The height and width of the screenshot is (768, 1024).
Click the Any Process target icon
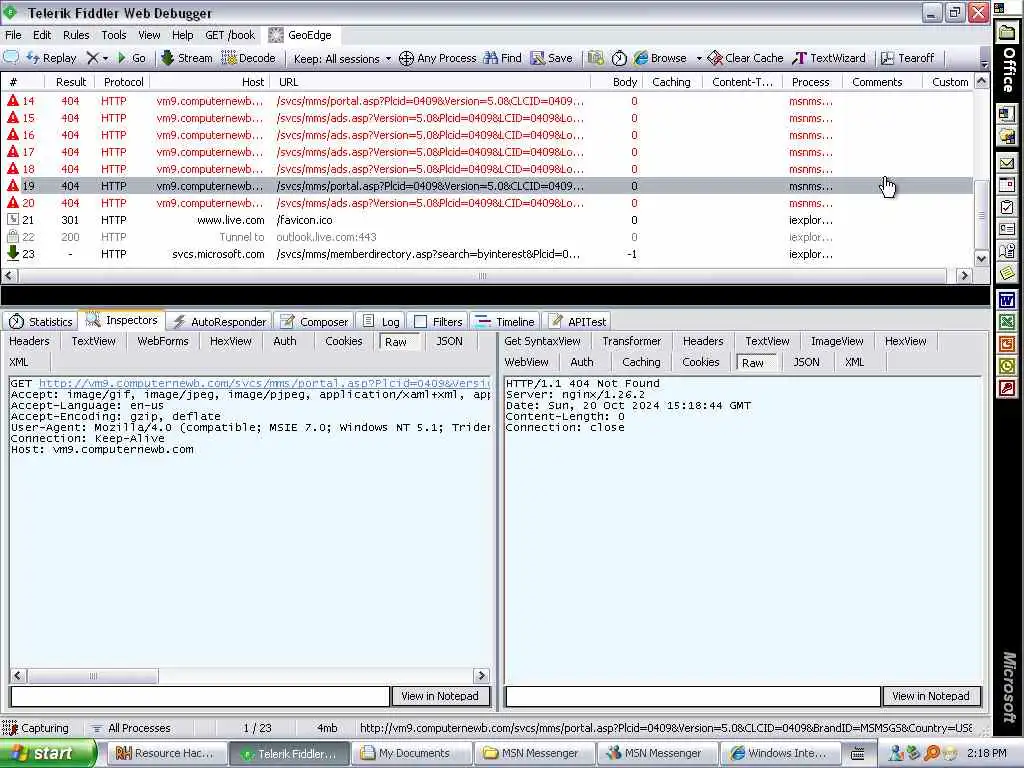tap(406, 58)
